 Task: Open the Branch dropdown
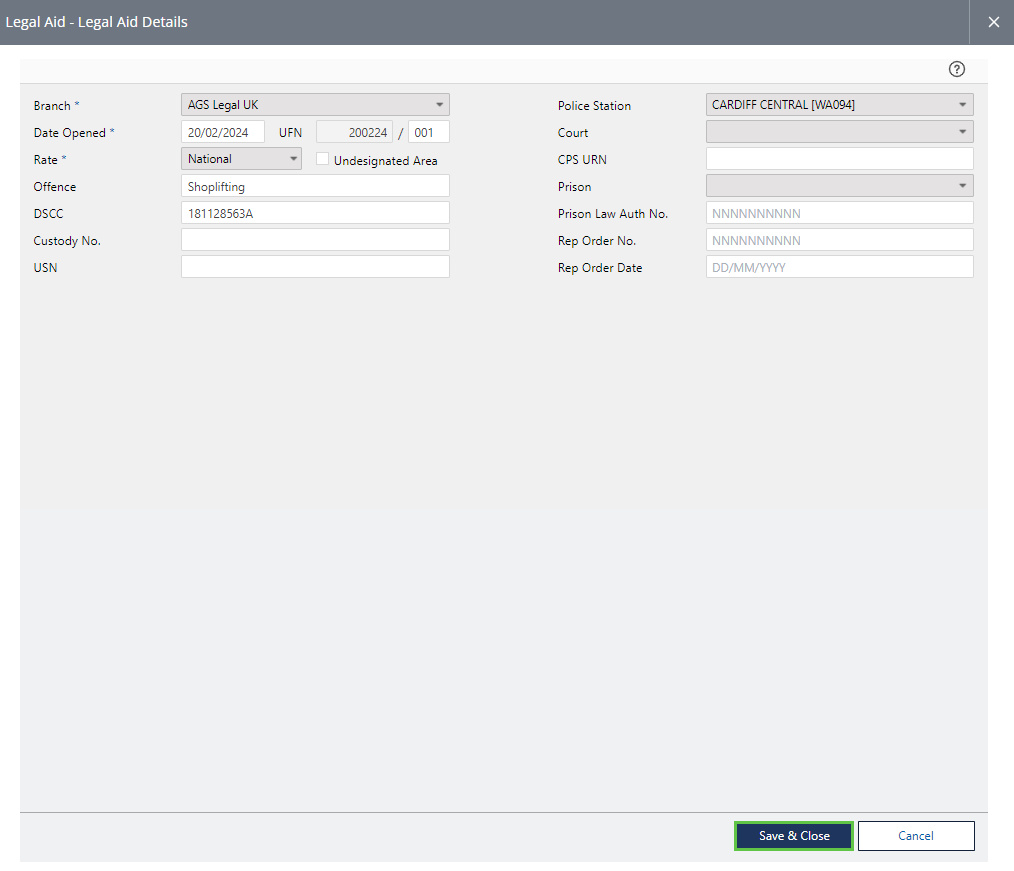pos(315,105)
